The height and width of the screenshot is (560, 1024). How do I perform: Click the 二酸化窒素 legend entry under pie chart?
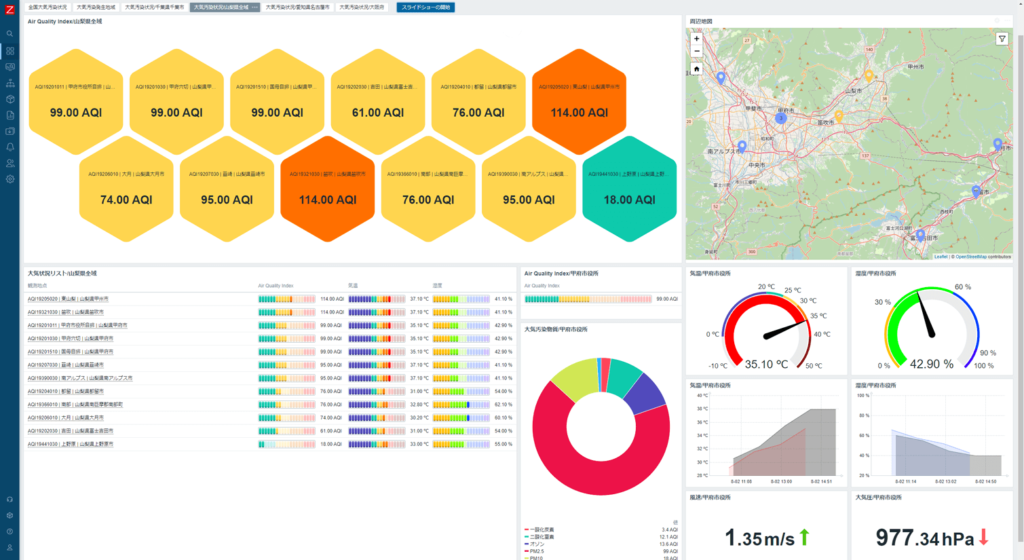[x=538, y=537]
